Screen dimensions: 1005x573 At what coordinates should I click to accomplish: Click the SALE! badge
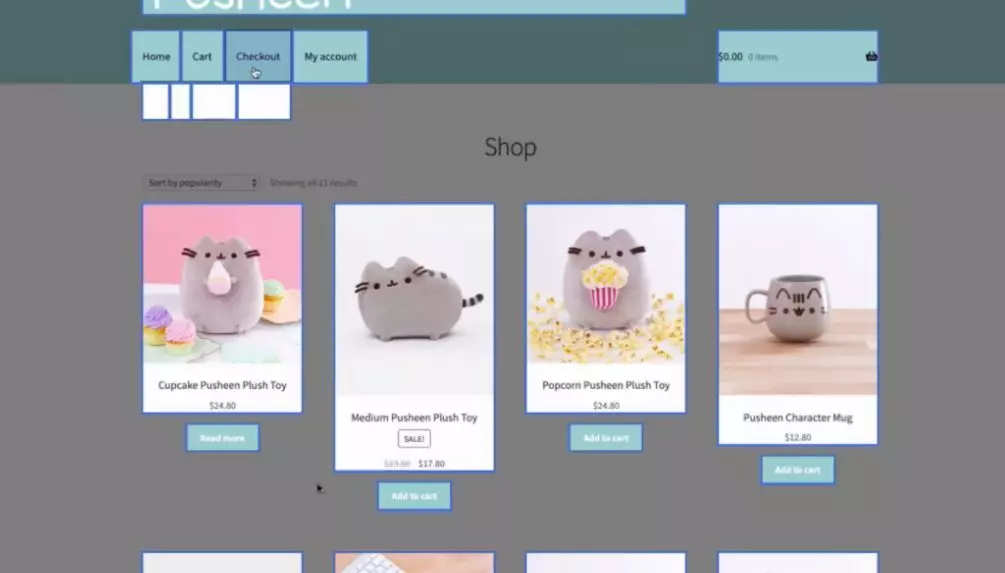pos(414,439)
